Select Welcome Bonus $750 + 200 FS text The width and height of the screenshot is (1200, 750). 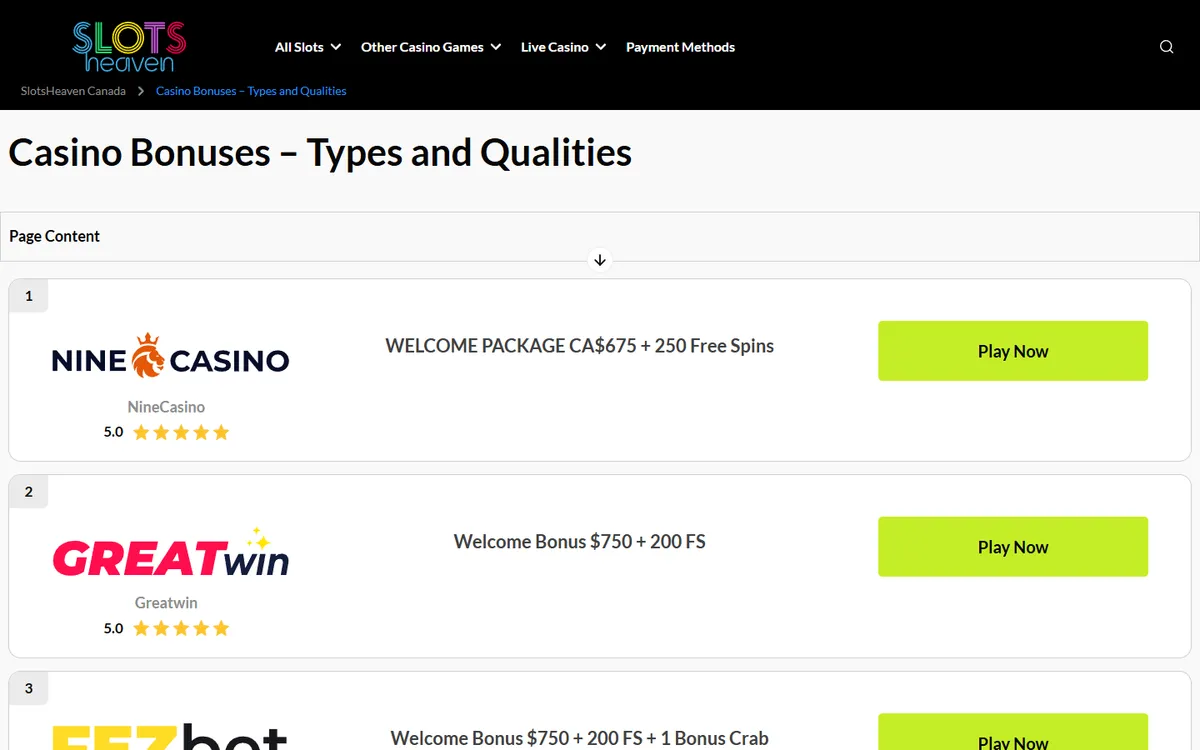(580, 542)
